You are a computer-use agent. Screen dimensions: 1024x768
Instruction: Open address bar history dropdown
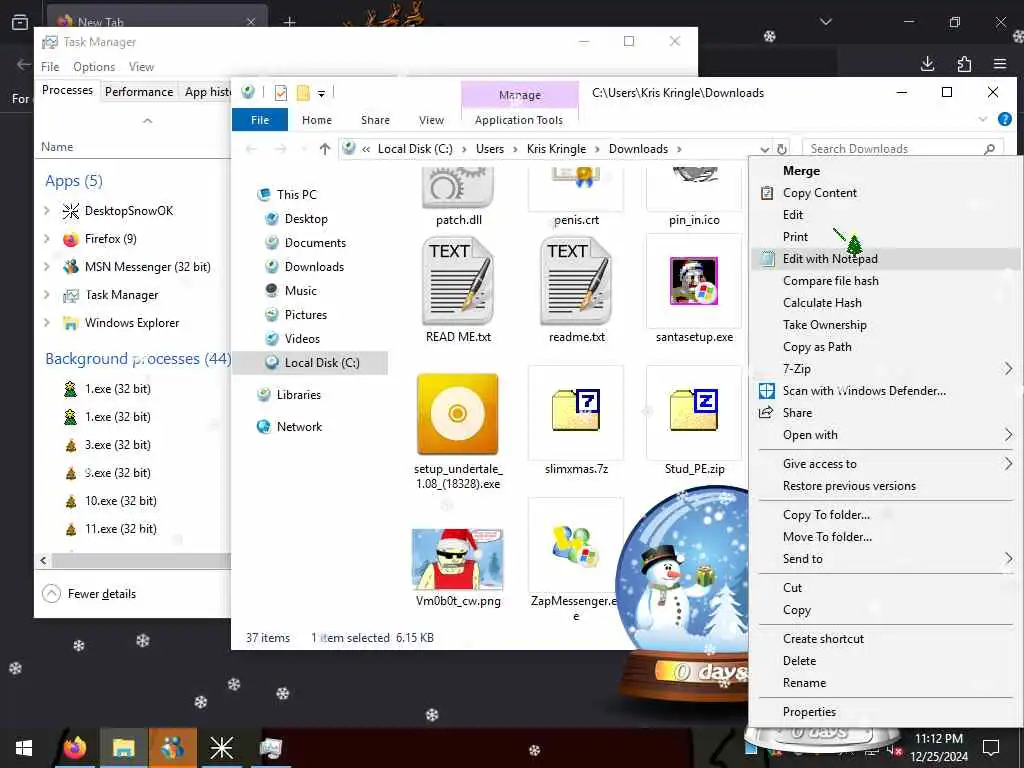tap(764, 149)
